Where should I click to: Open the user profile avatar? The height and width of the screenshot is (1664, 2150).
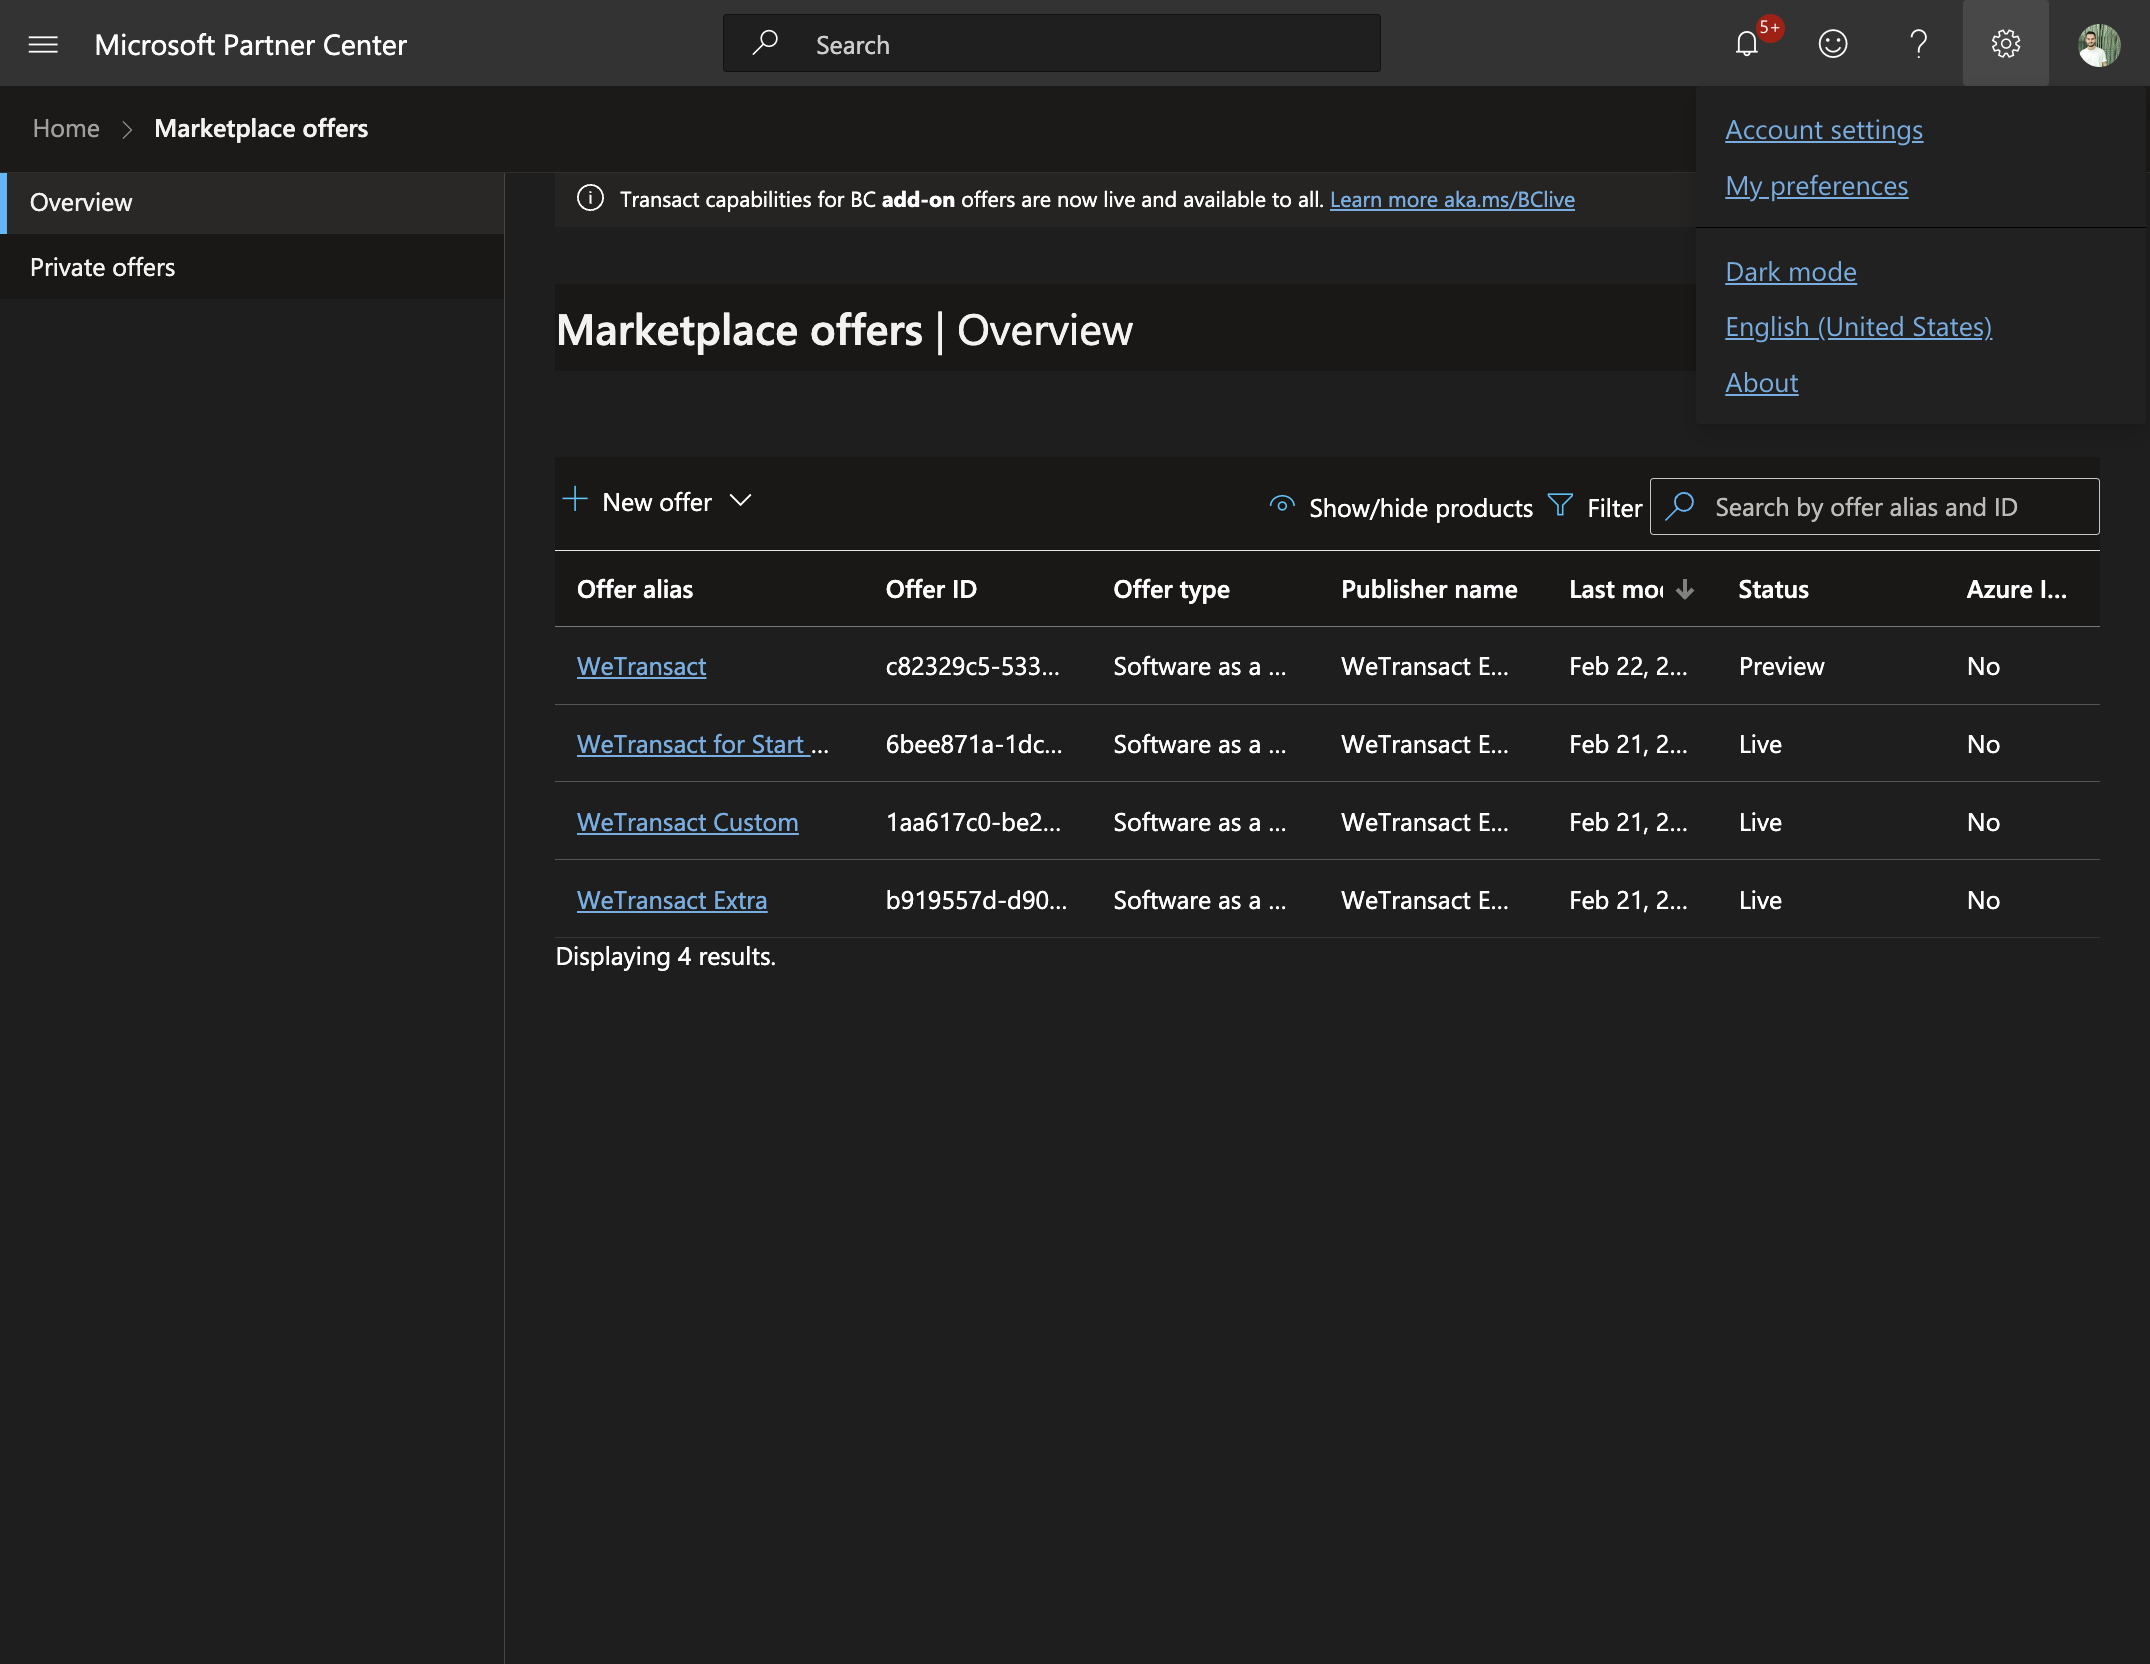tap(2099, 44)
